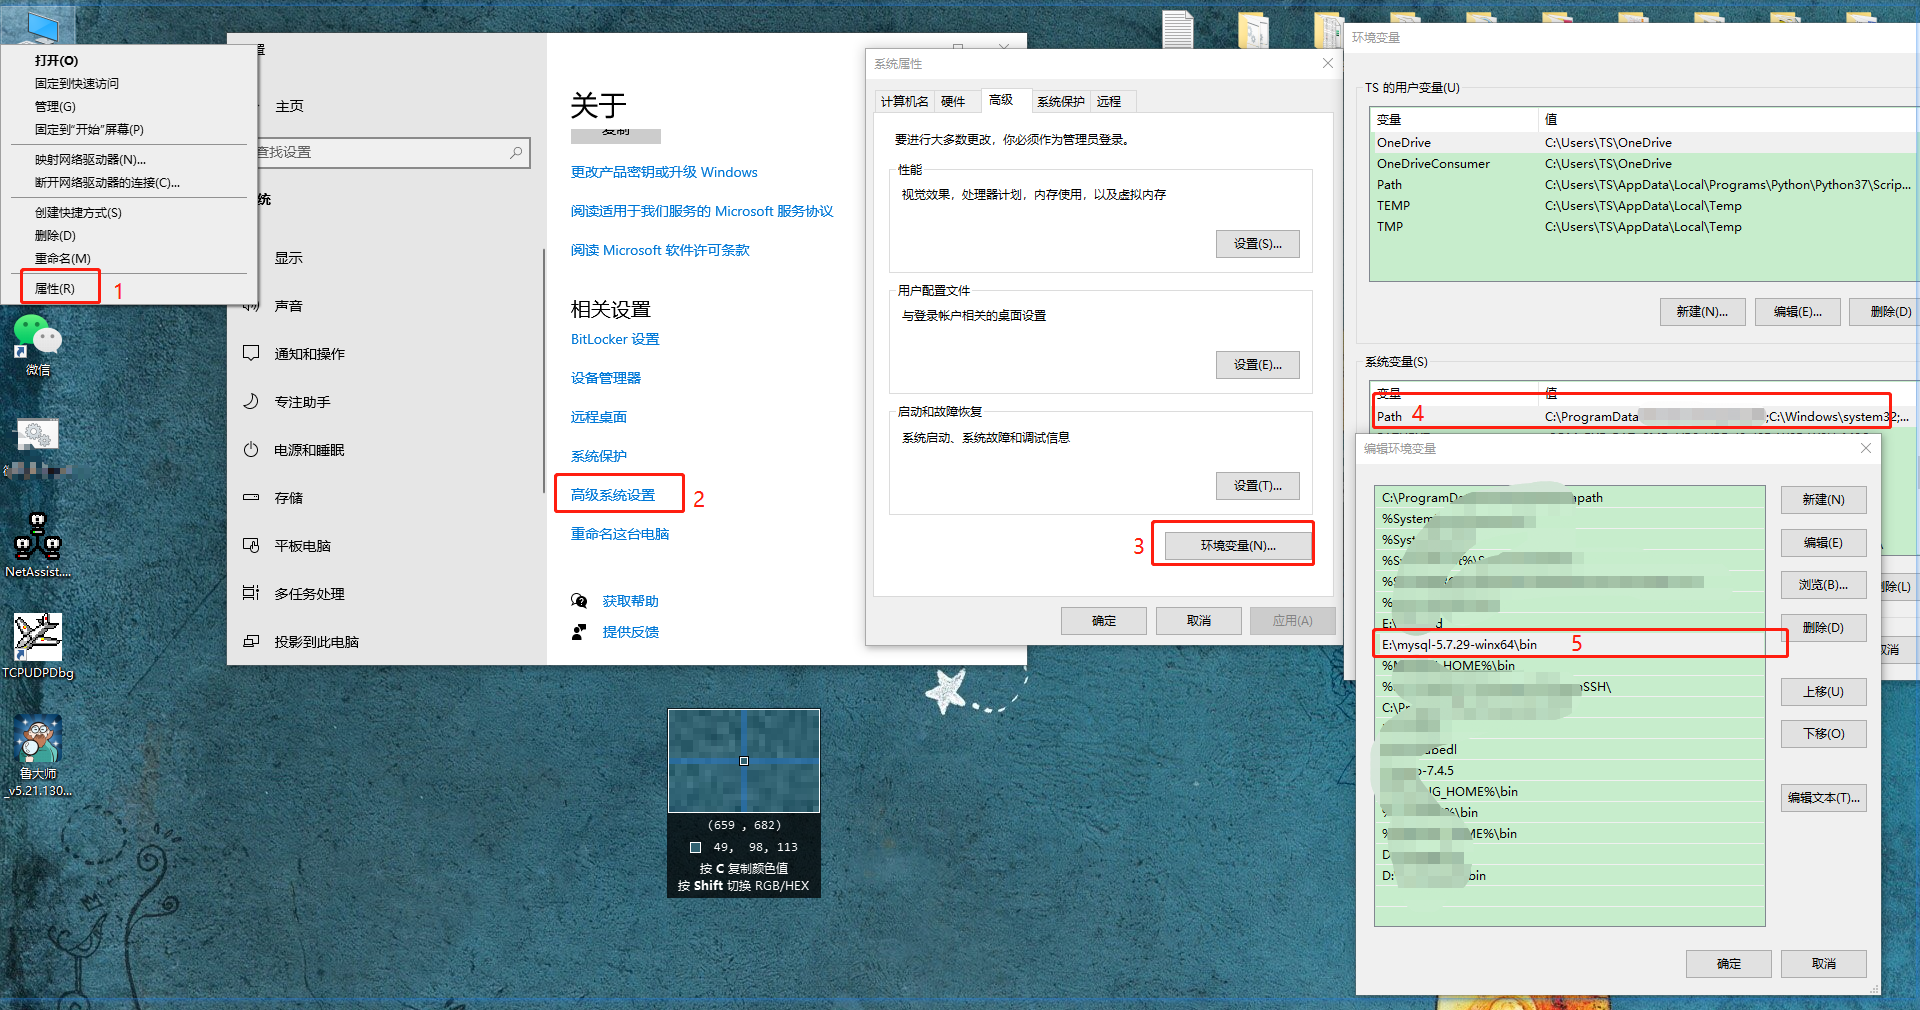Click the 通知和操作 icon in Settings sidebar

(x=251, y=353)
